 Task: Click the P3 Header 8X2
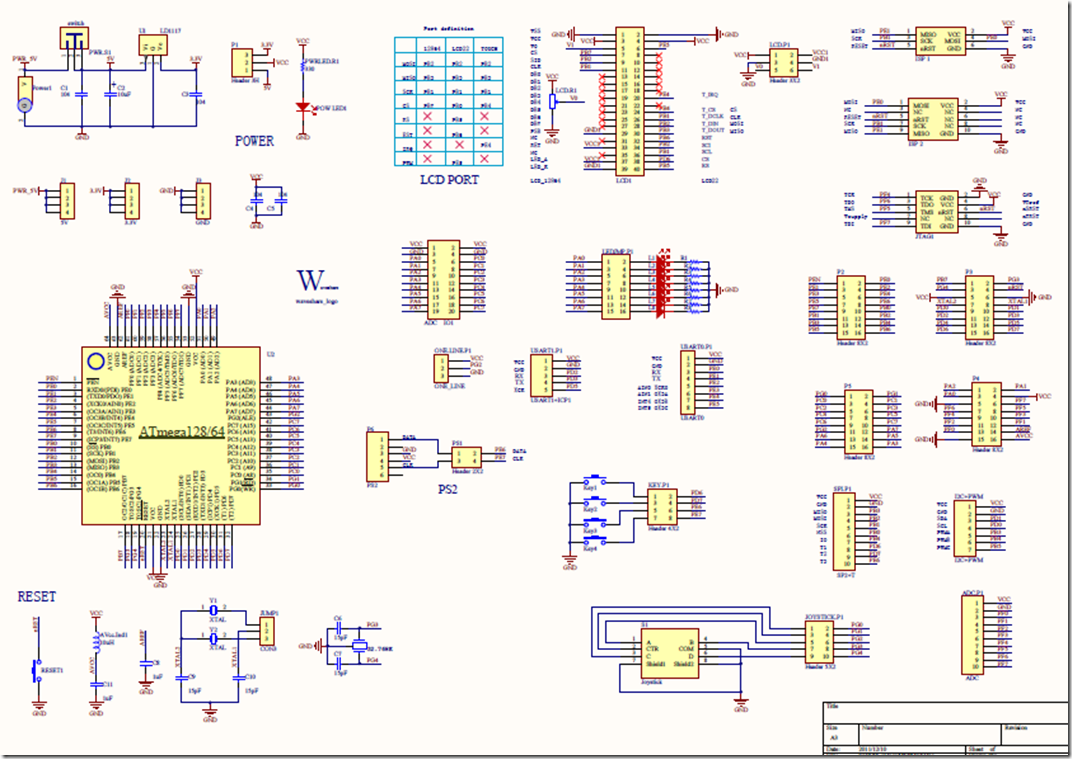(x=979, y=307)
